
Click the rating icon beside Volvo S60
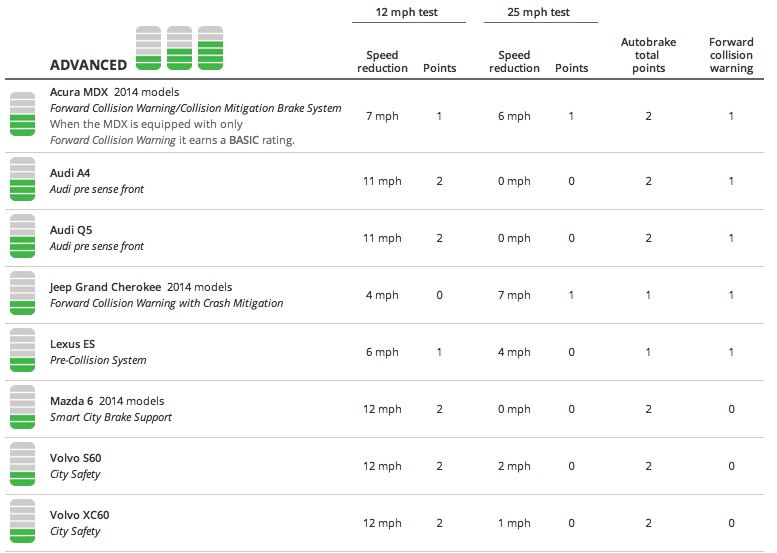tap(22, 464)
